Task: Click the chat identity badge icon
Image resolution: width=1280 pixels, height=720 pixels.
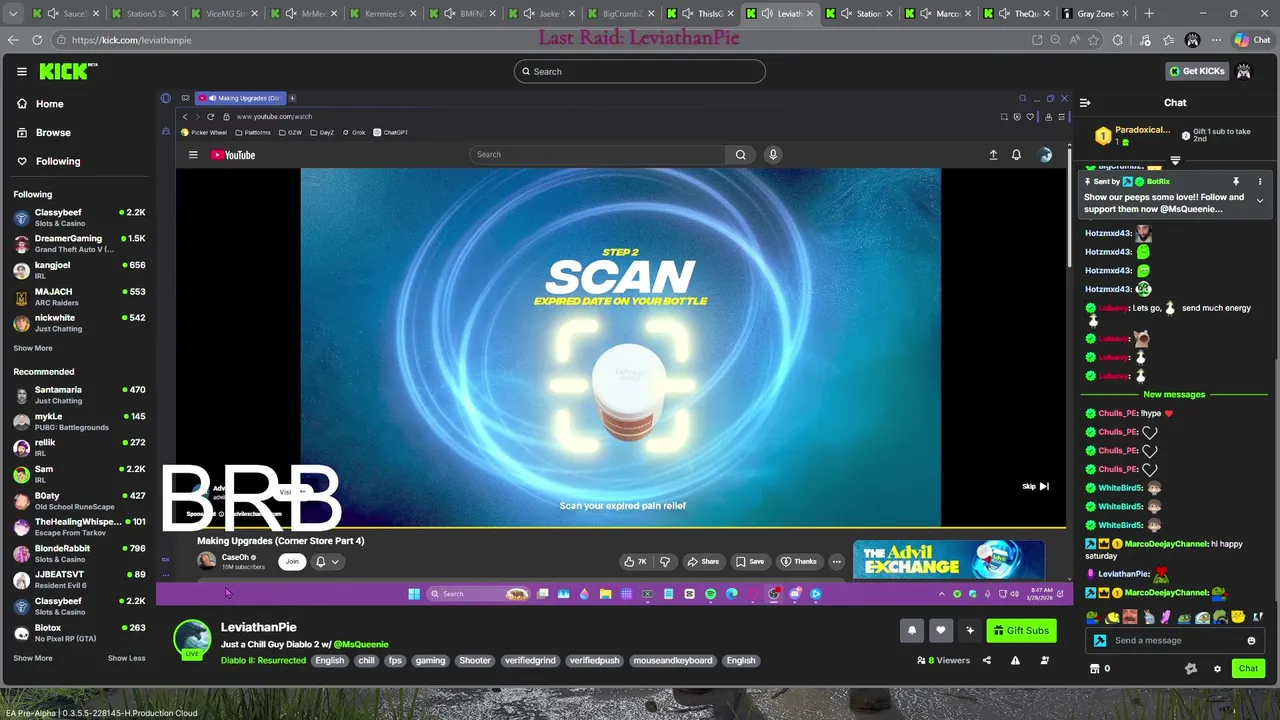Action: 1100,640
